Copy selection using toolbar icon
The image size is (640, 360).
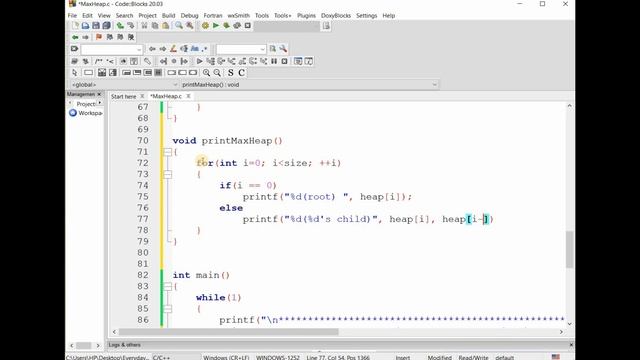[x=155, y=26]
